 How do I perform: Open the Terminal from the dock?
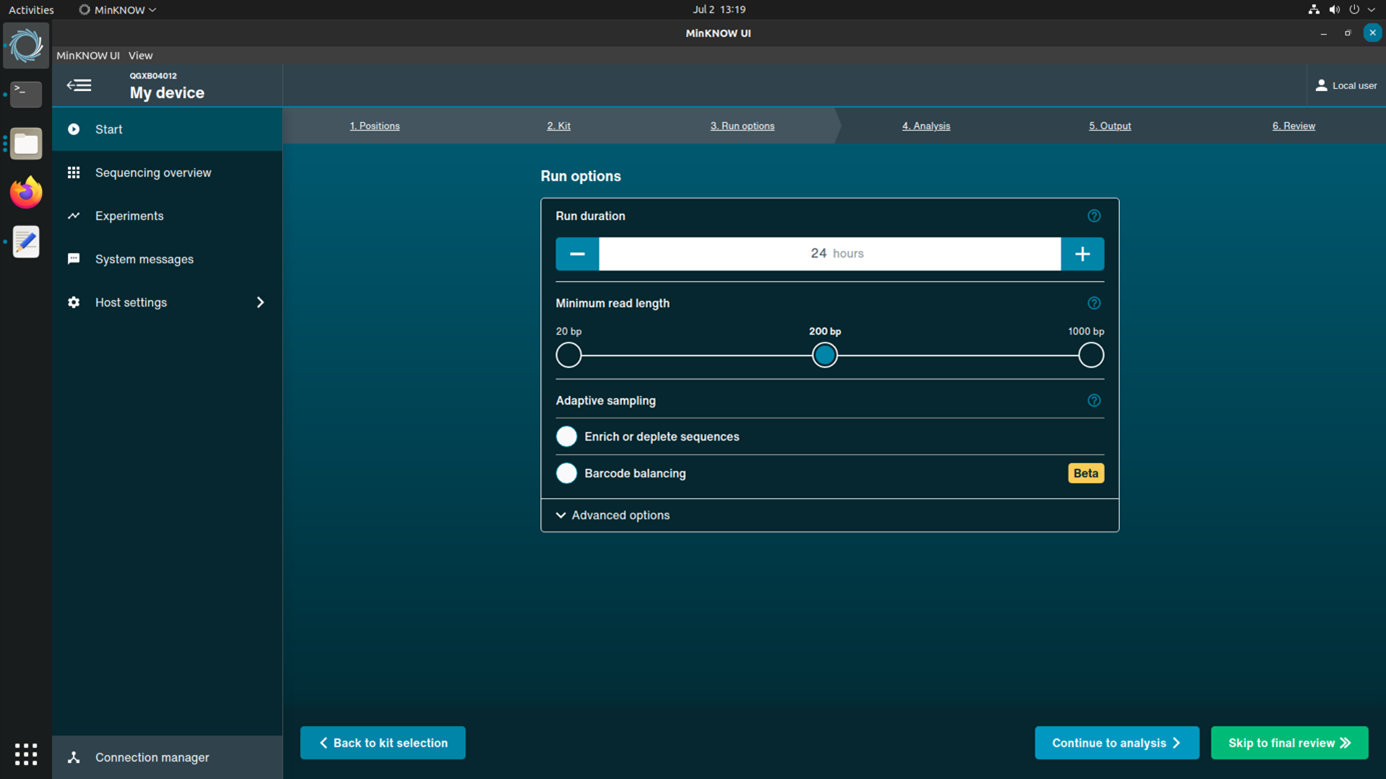pyautogui.click(x=26, y=94)
